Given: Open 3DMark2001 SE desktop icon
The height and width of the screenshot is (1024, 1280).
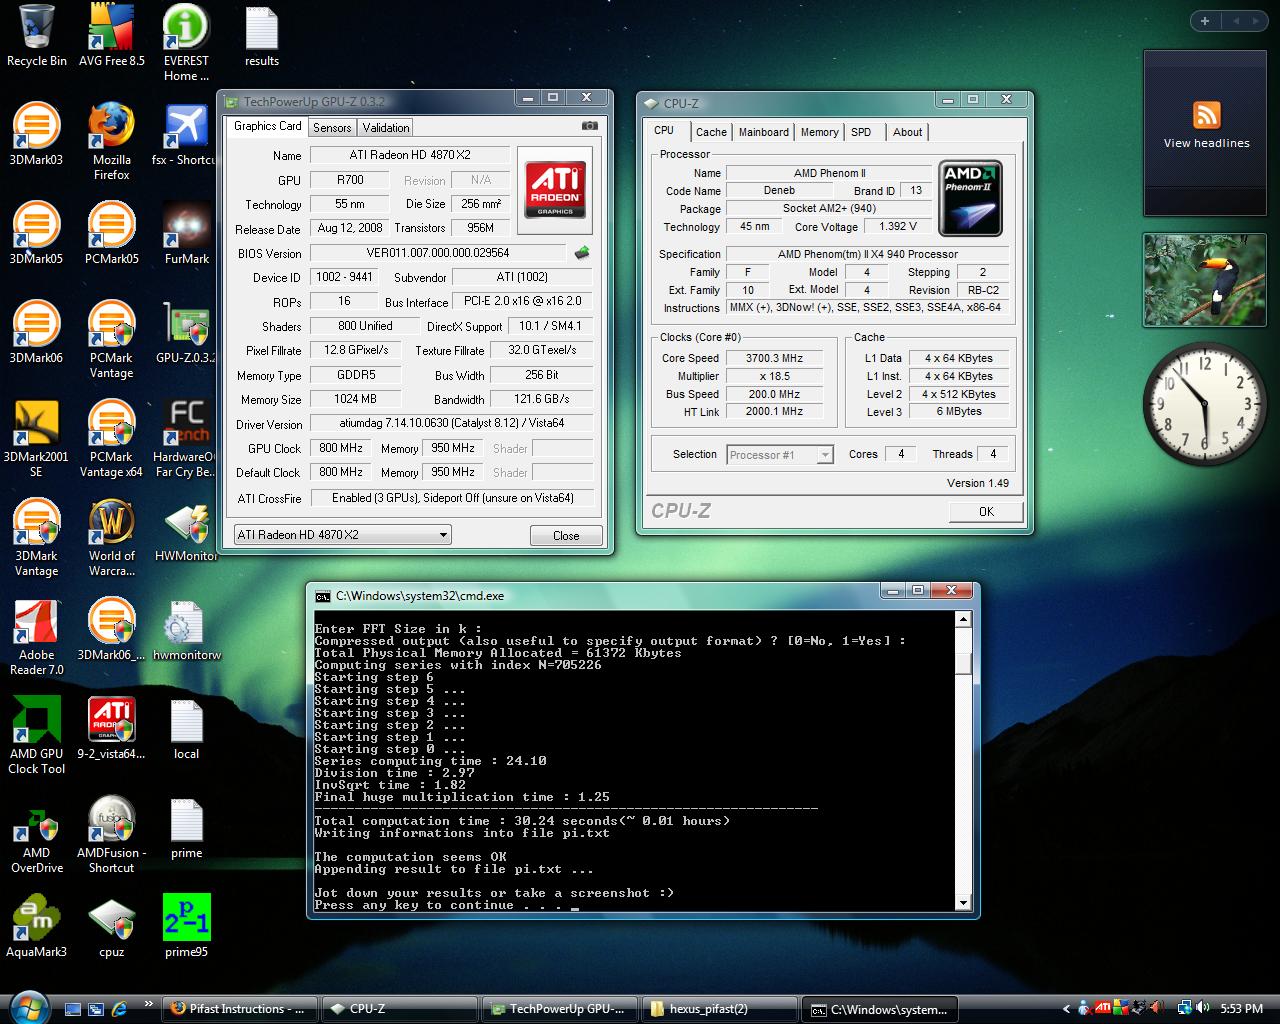Looking at the screenshot, I should [36, 439].
